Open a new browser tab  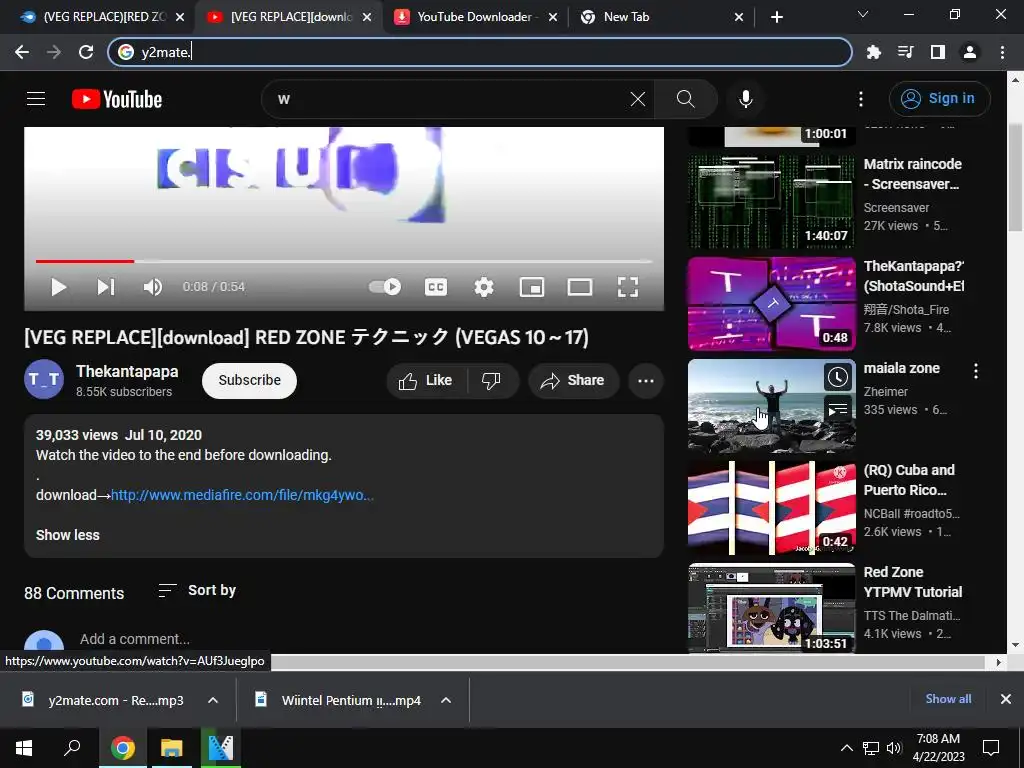click(x=776, y=18)
